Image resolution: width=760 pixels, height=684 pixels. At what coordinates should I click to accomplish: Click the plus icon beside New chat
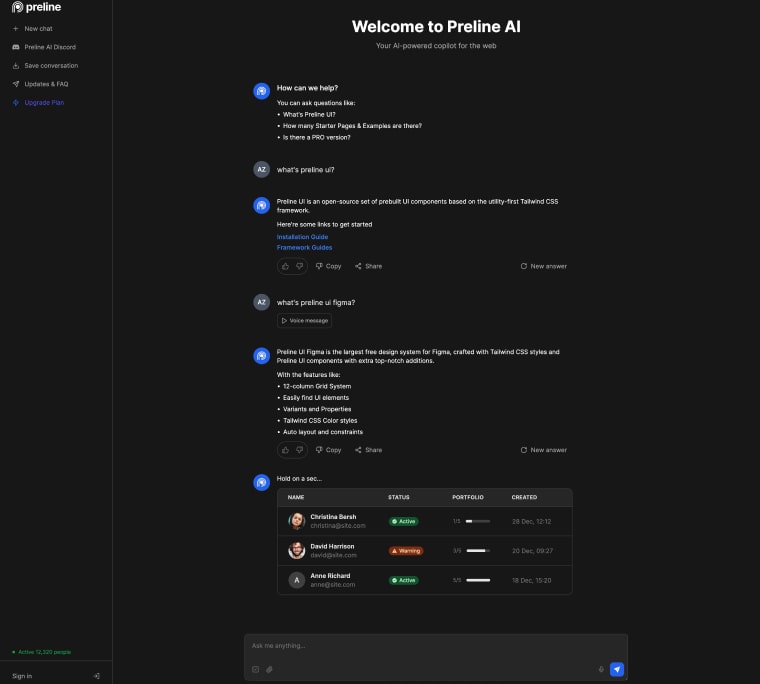point(16,29)
